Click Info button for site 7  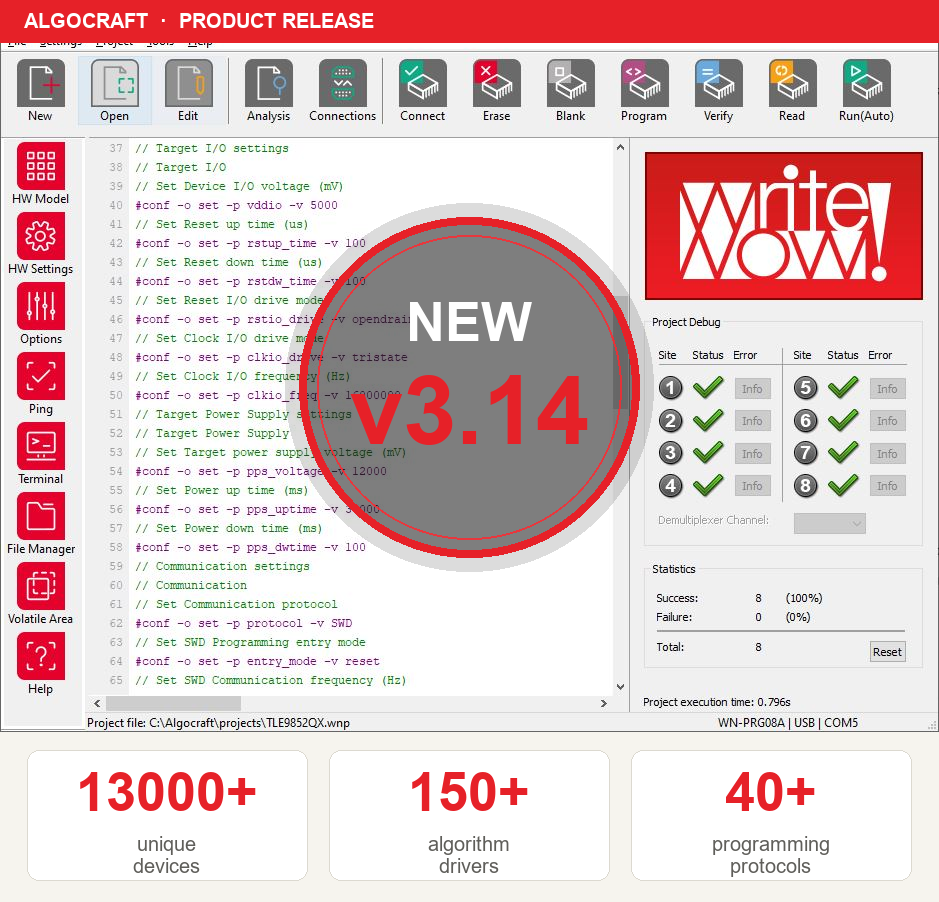point(887,453)
